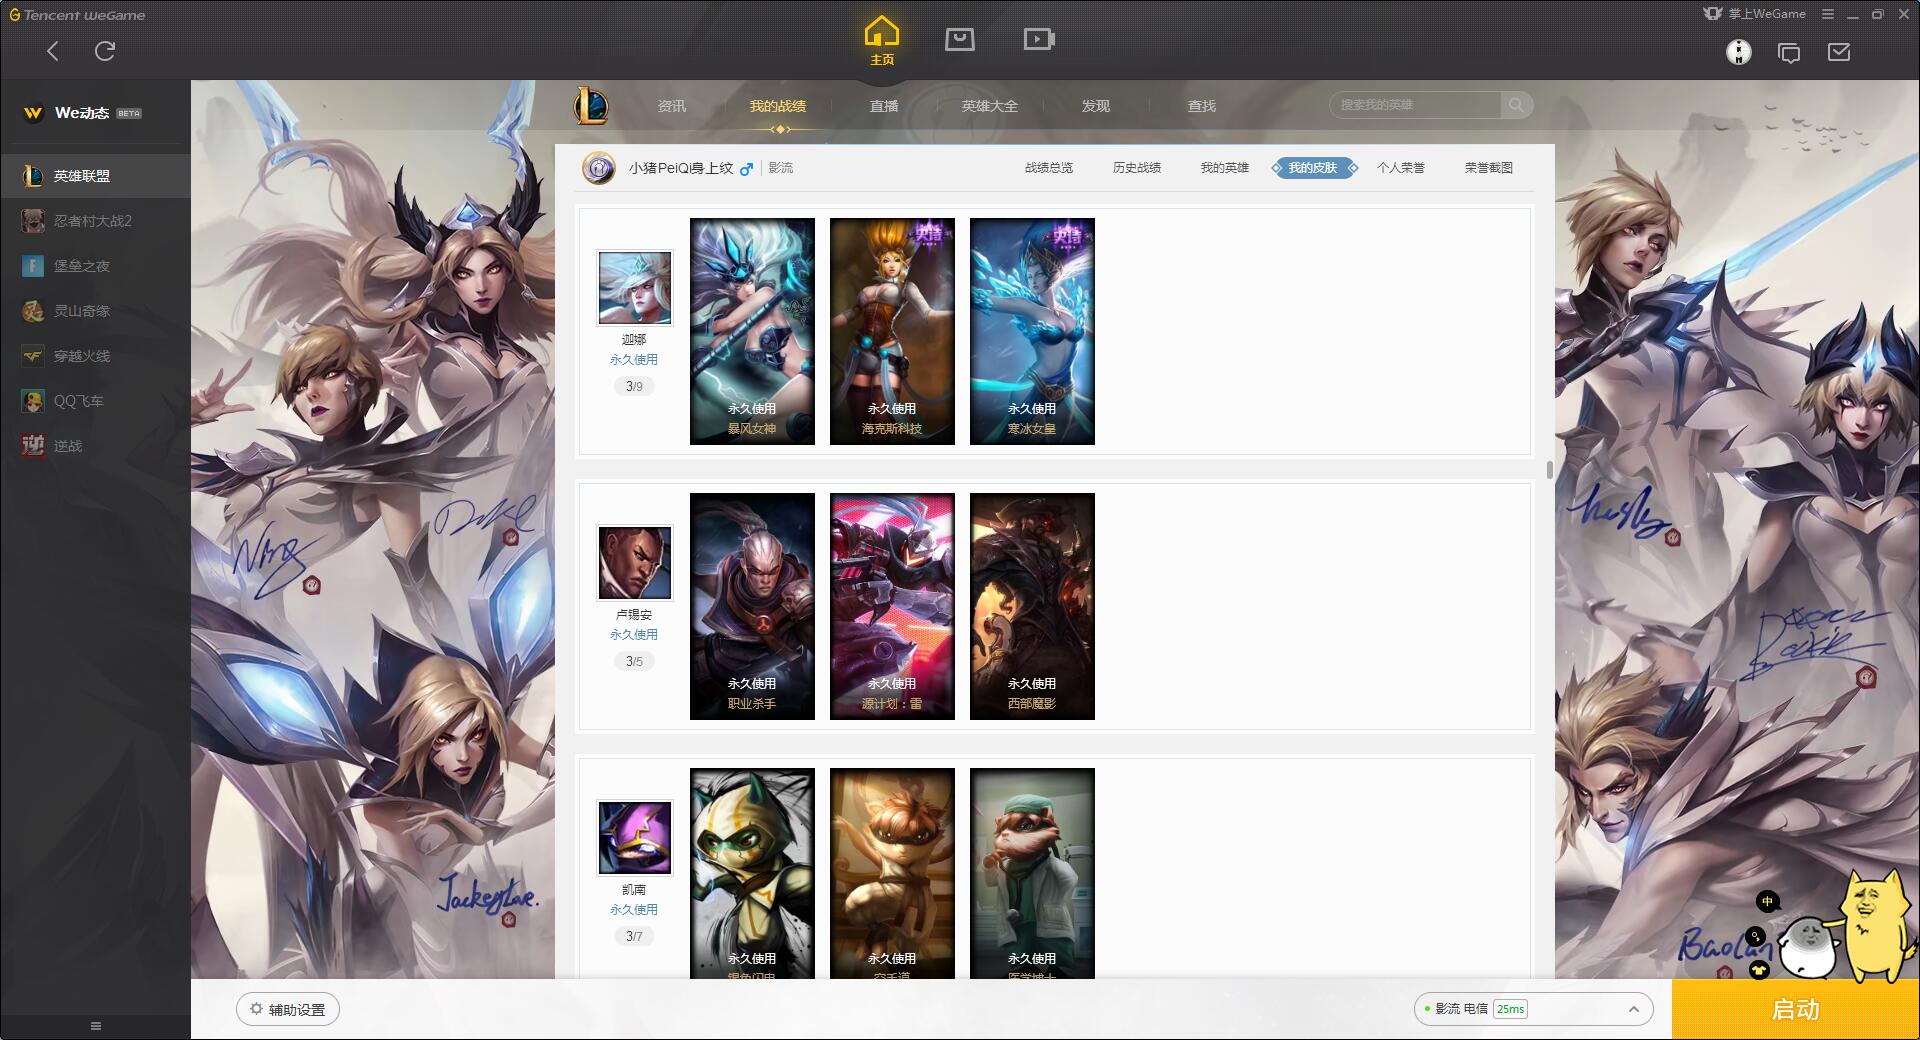The image size is (1920, 1040).
Task: Open the 直播 tab
Action: coord(884,106)
